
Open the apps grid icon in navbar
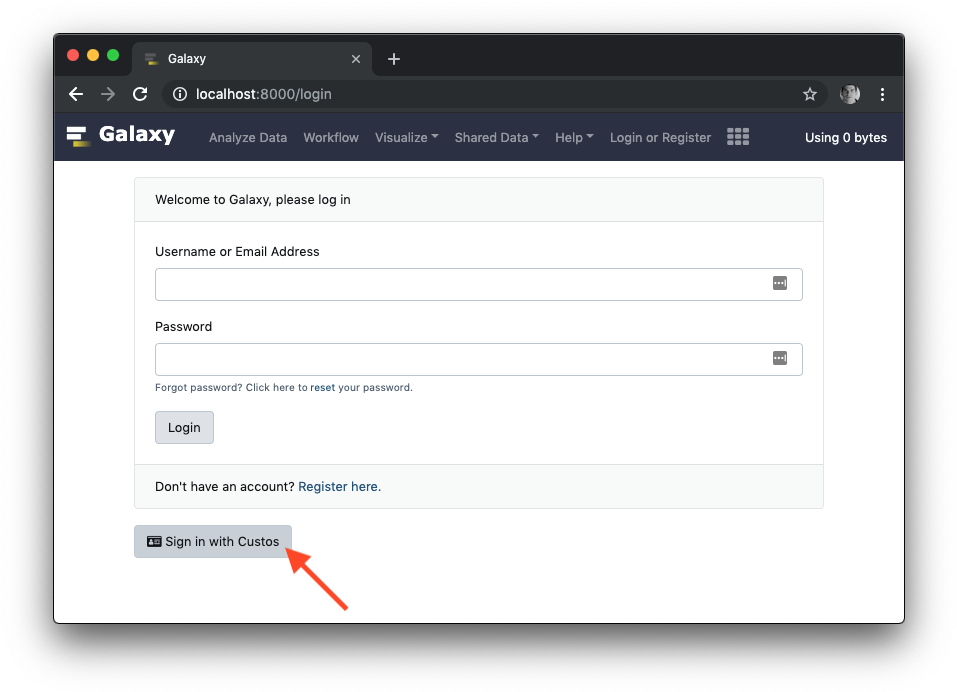point(738,137)
